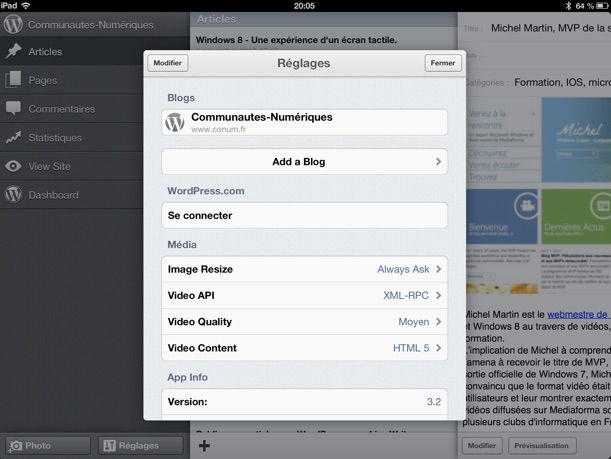Click Réglages button in bottom bar

click(x=141, y=445)
